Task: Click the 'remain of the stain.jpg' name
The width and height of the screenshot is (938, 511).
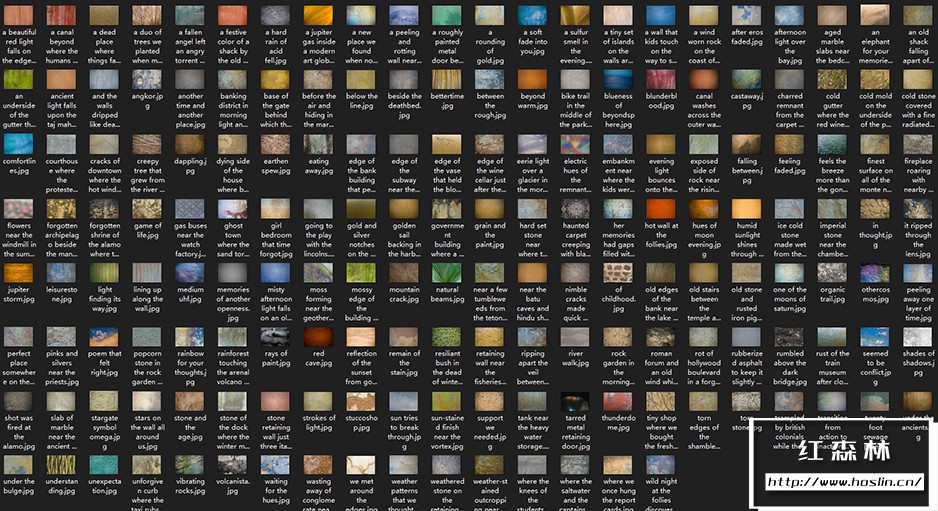Action: (x=404, y=363)
